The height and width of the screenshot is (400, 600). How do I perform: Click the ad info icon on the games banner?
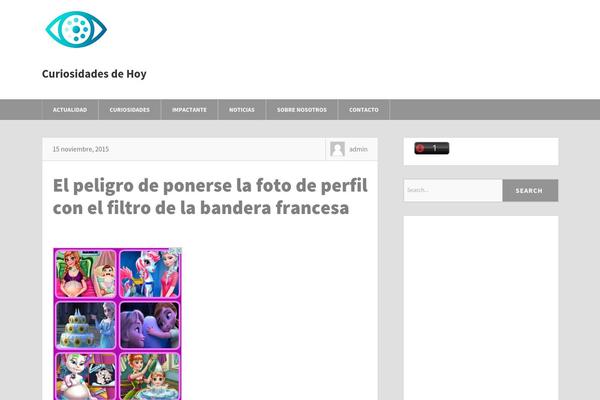pyautogui.click(x=173, y=251)
